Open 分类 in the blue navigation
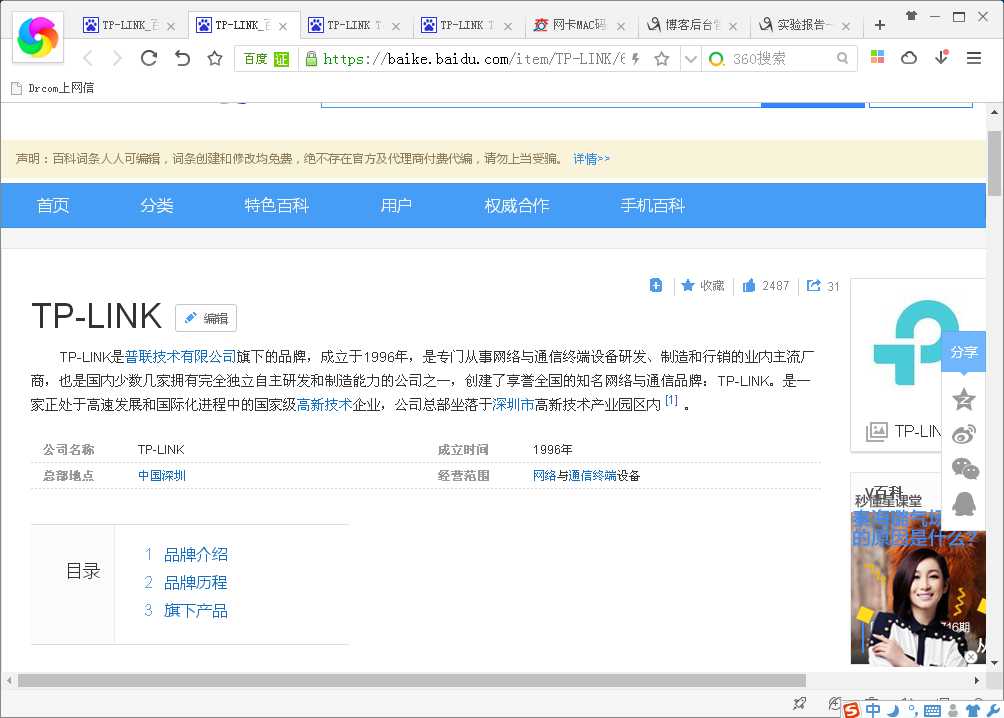Screen dimensions: 1004x718 [x=157, y=206]
